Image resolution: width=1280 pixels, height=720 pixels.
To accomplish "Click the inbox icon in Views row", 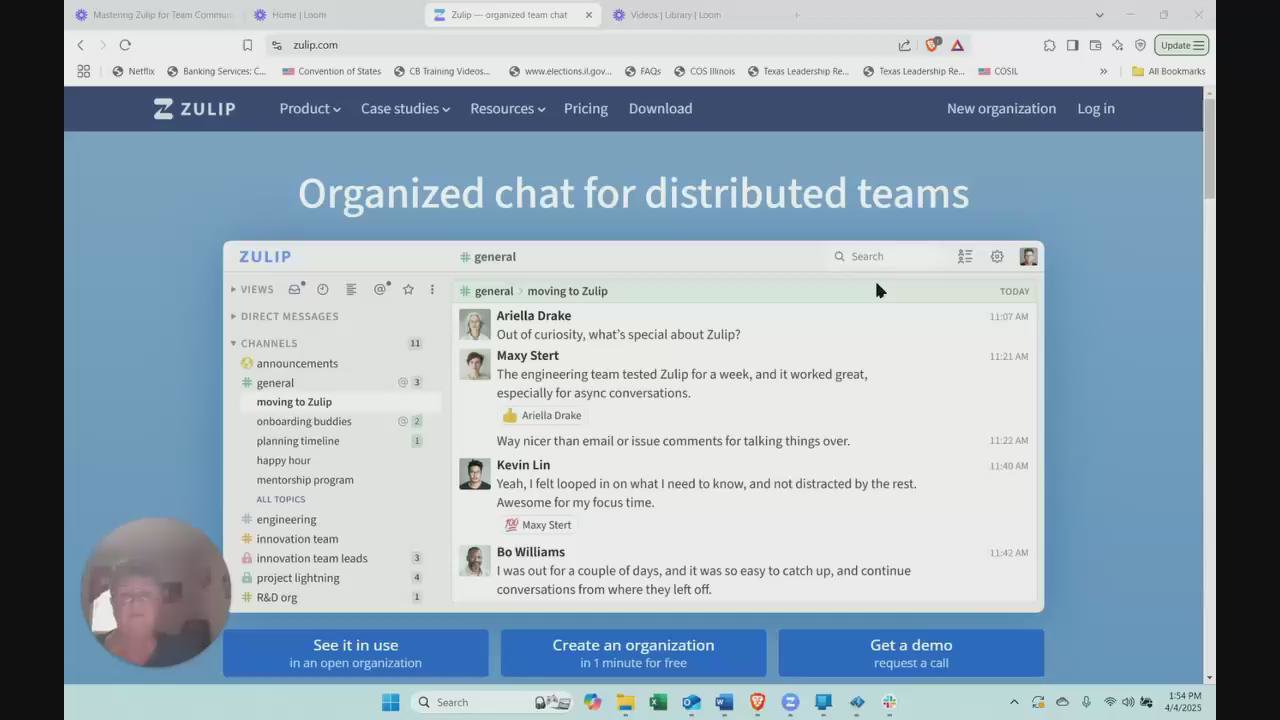I will click(x=295, y=289).
